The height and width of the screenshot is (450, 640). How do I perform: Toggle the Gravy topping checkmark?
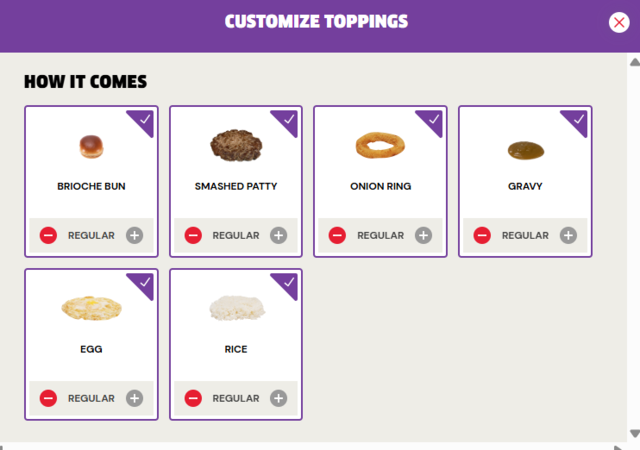click(579, 120)
